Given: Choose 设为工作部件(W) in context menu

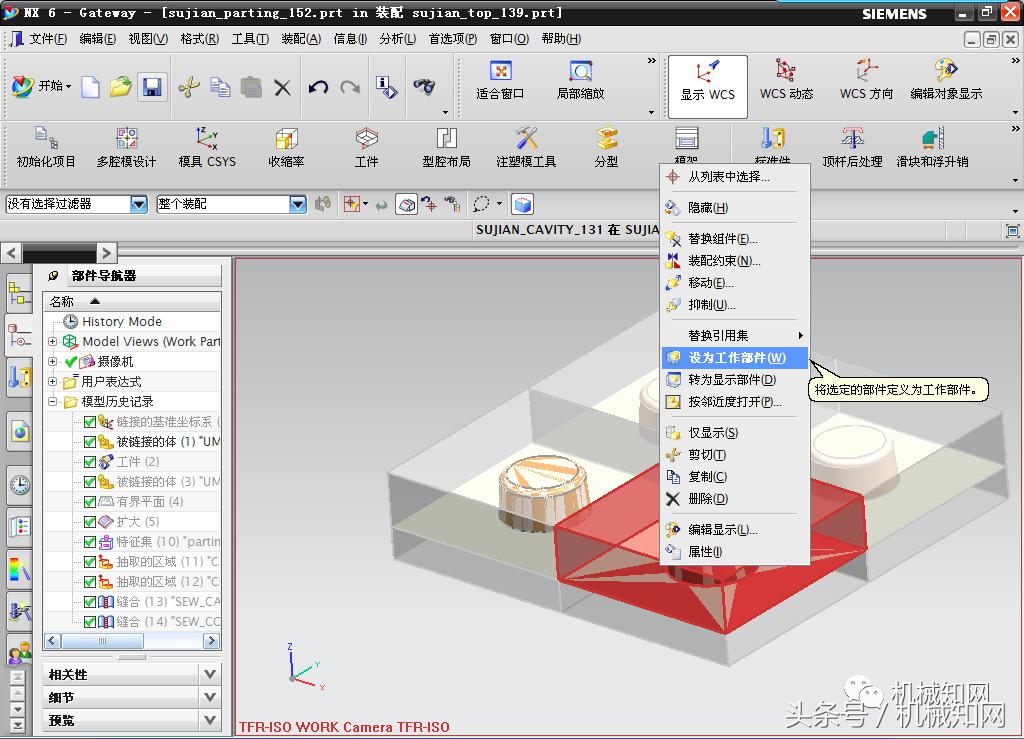Looking at the screenshot, I should pyautogui.click(x=735, y=358).
